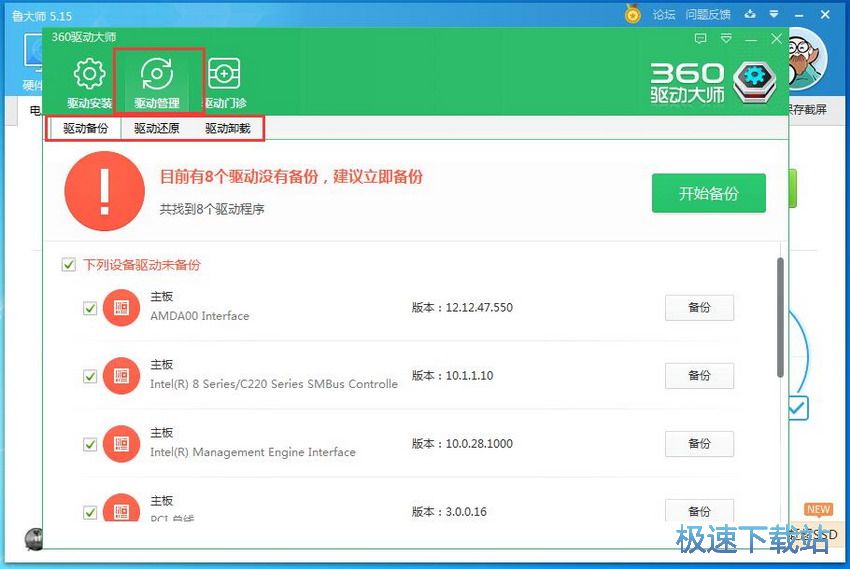Click the Management Engine Interface motherboard icon
Screen dimensions: 850x569
click(121, 444)
